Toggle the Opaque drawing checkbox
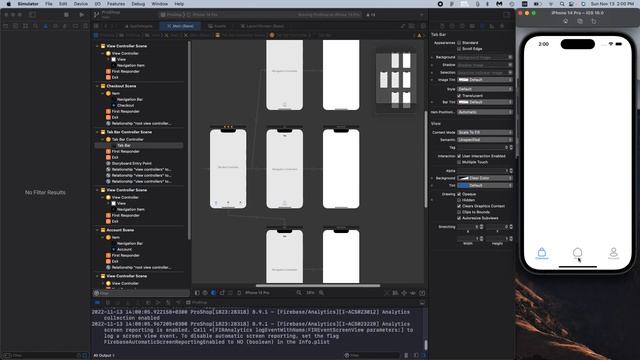This screenshot has width=640, height=360. point(459,194)
